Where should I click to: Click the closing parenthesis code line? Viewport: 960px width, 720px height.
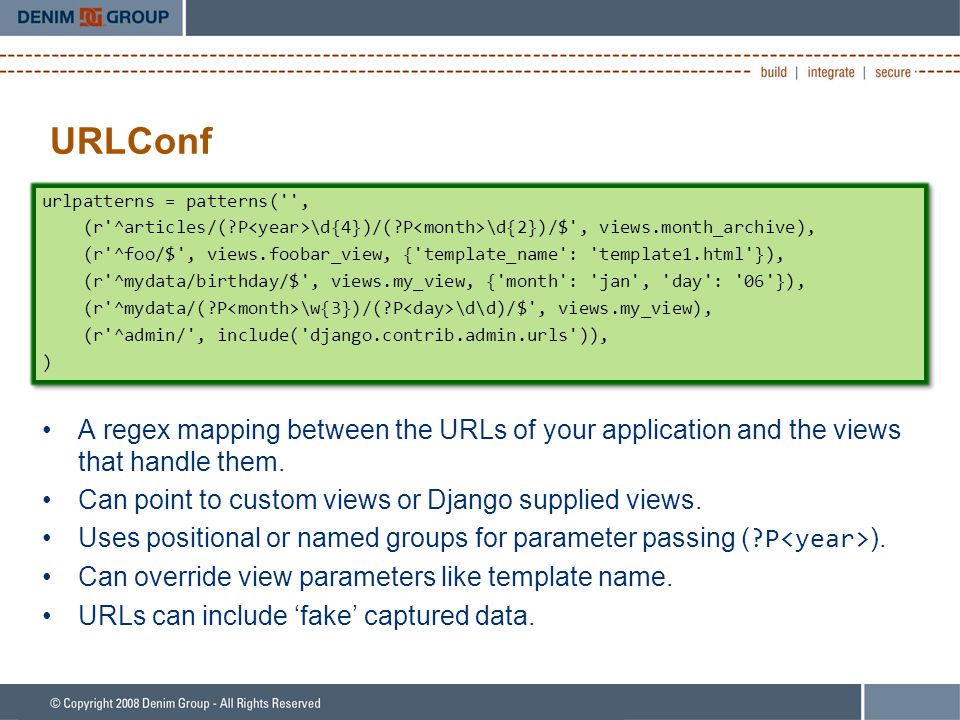click(x=47, y=362)
